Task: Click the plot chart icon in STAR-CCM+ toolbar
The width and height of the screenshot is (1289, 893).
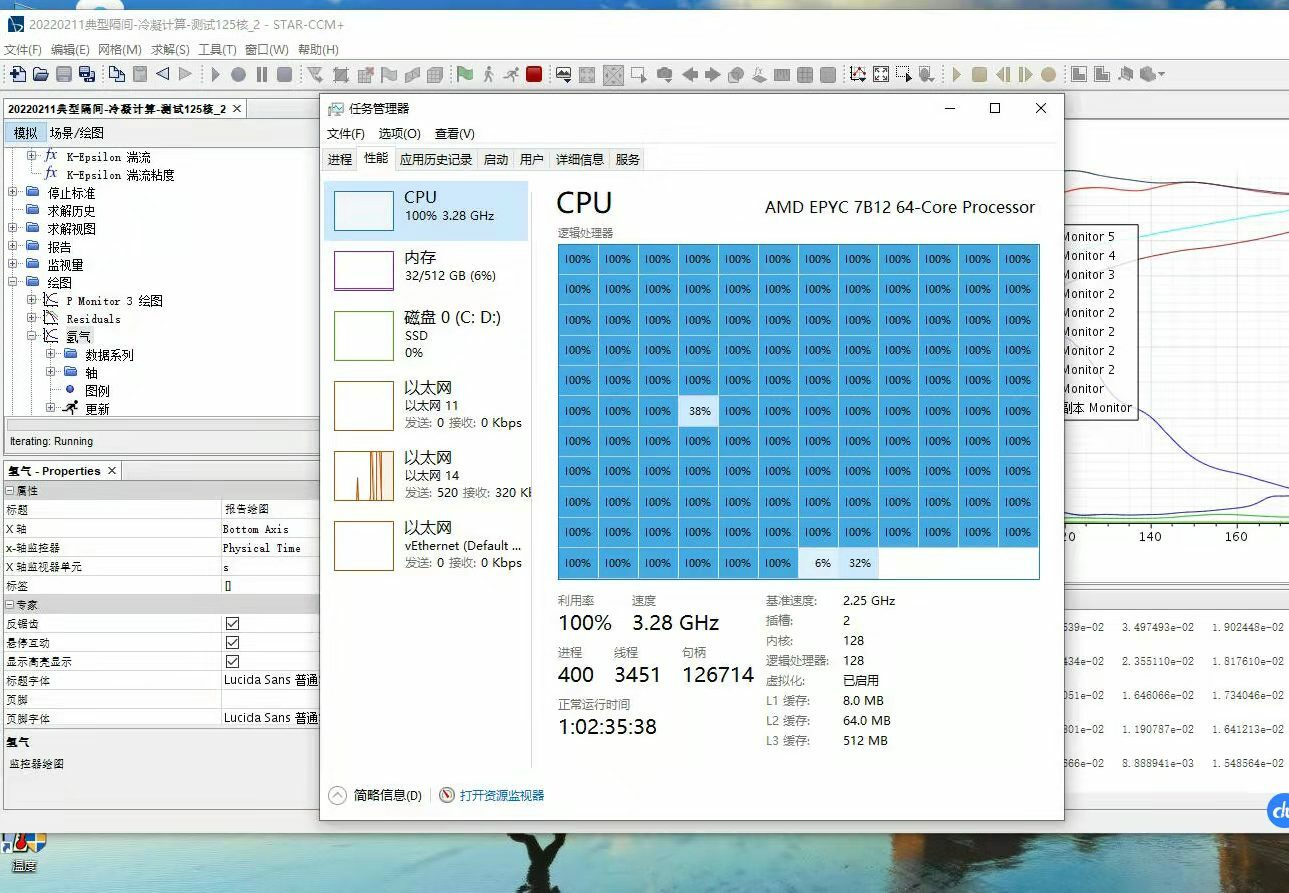Action: click(x=857, y=74)
